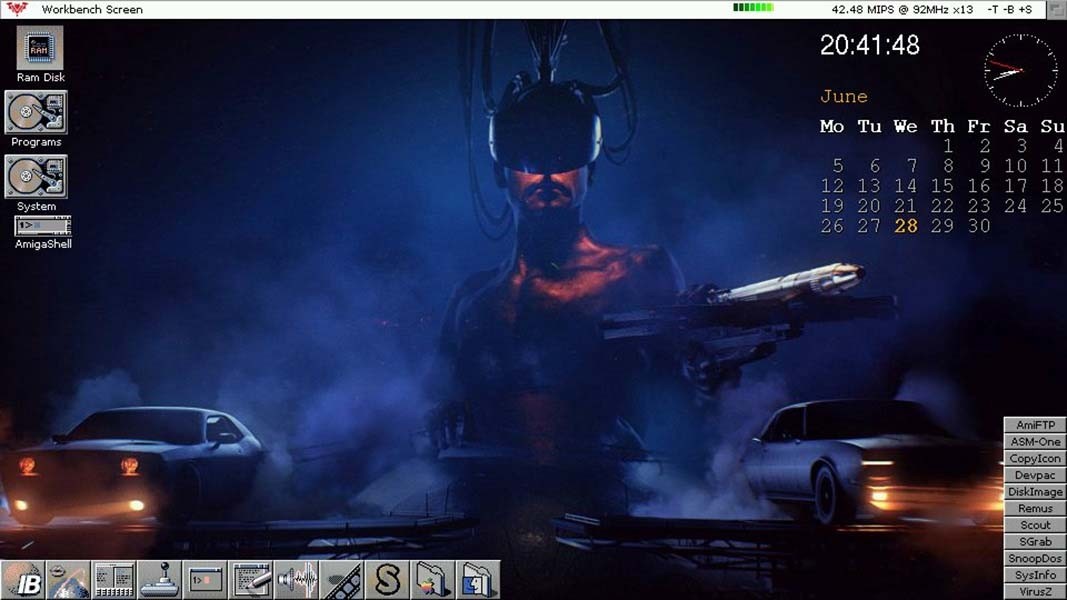Launch Devpac from the button list
Screen dimensions: 1067x600
click(x=1035, y=475)
